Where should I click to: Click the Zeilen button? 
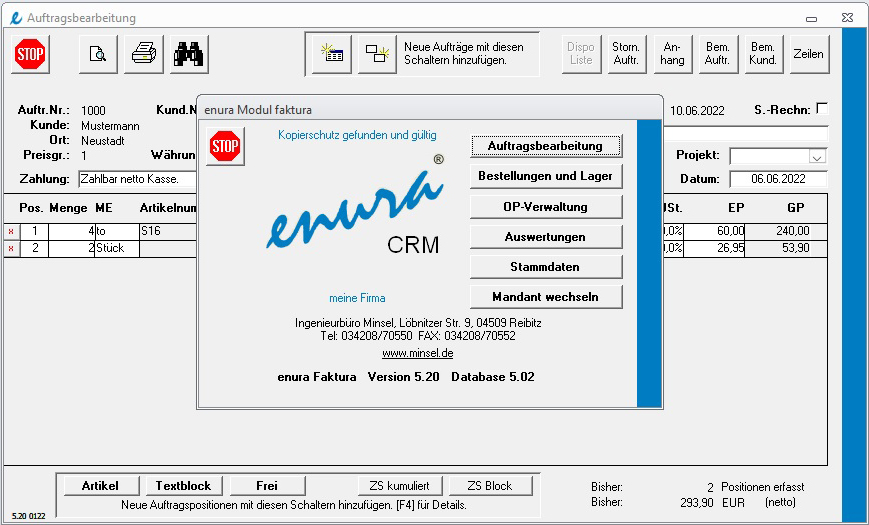pyautogui.click(x=809, y=54)
